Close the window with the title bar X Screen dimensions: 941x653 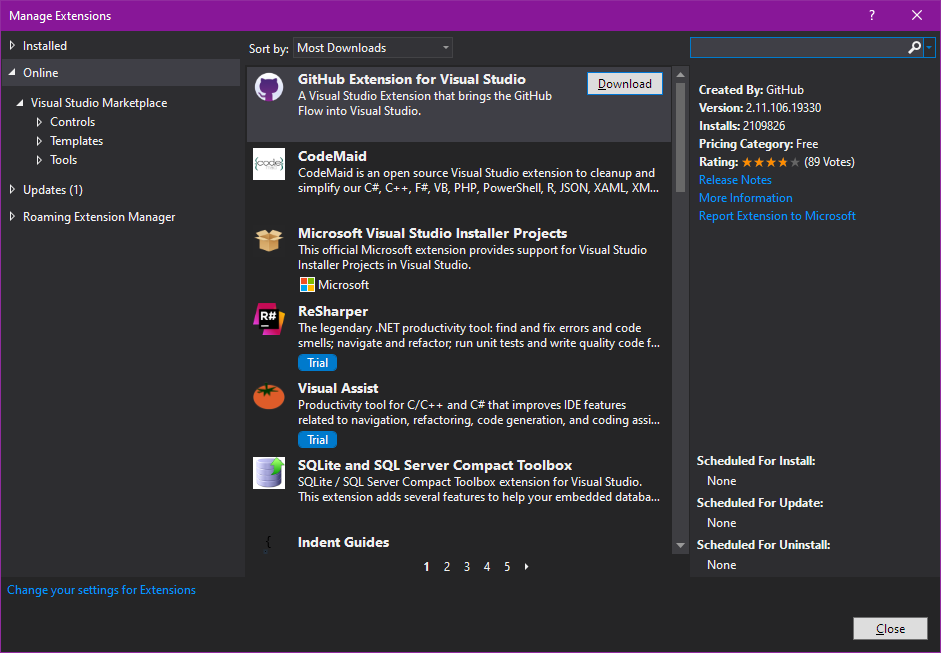click(917, 16)
